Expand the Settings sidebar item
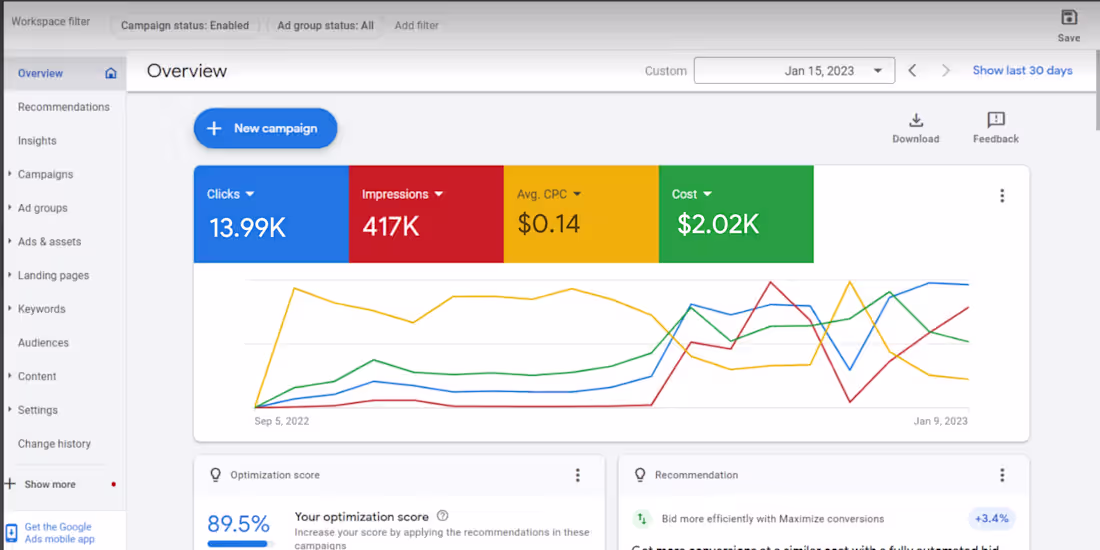Viewport: 1100px width, 550px height. tap(9, 410)
